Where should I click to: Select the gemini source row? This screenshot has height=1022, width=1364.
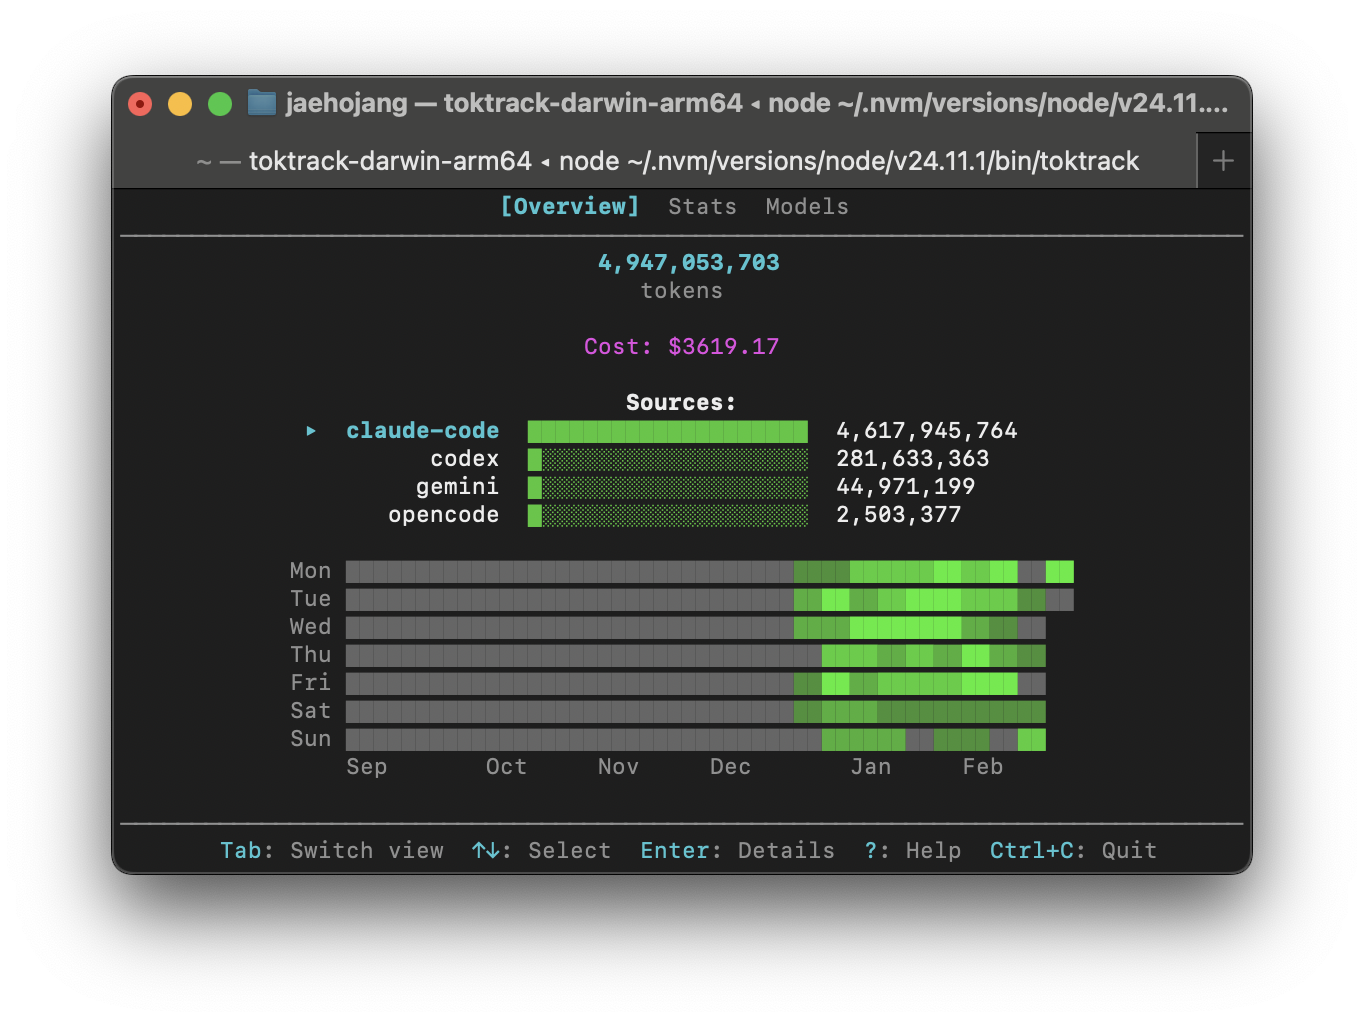(x=458, y=487)
